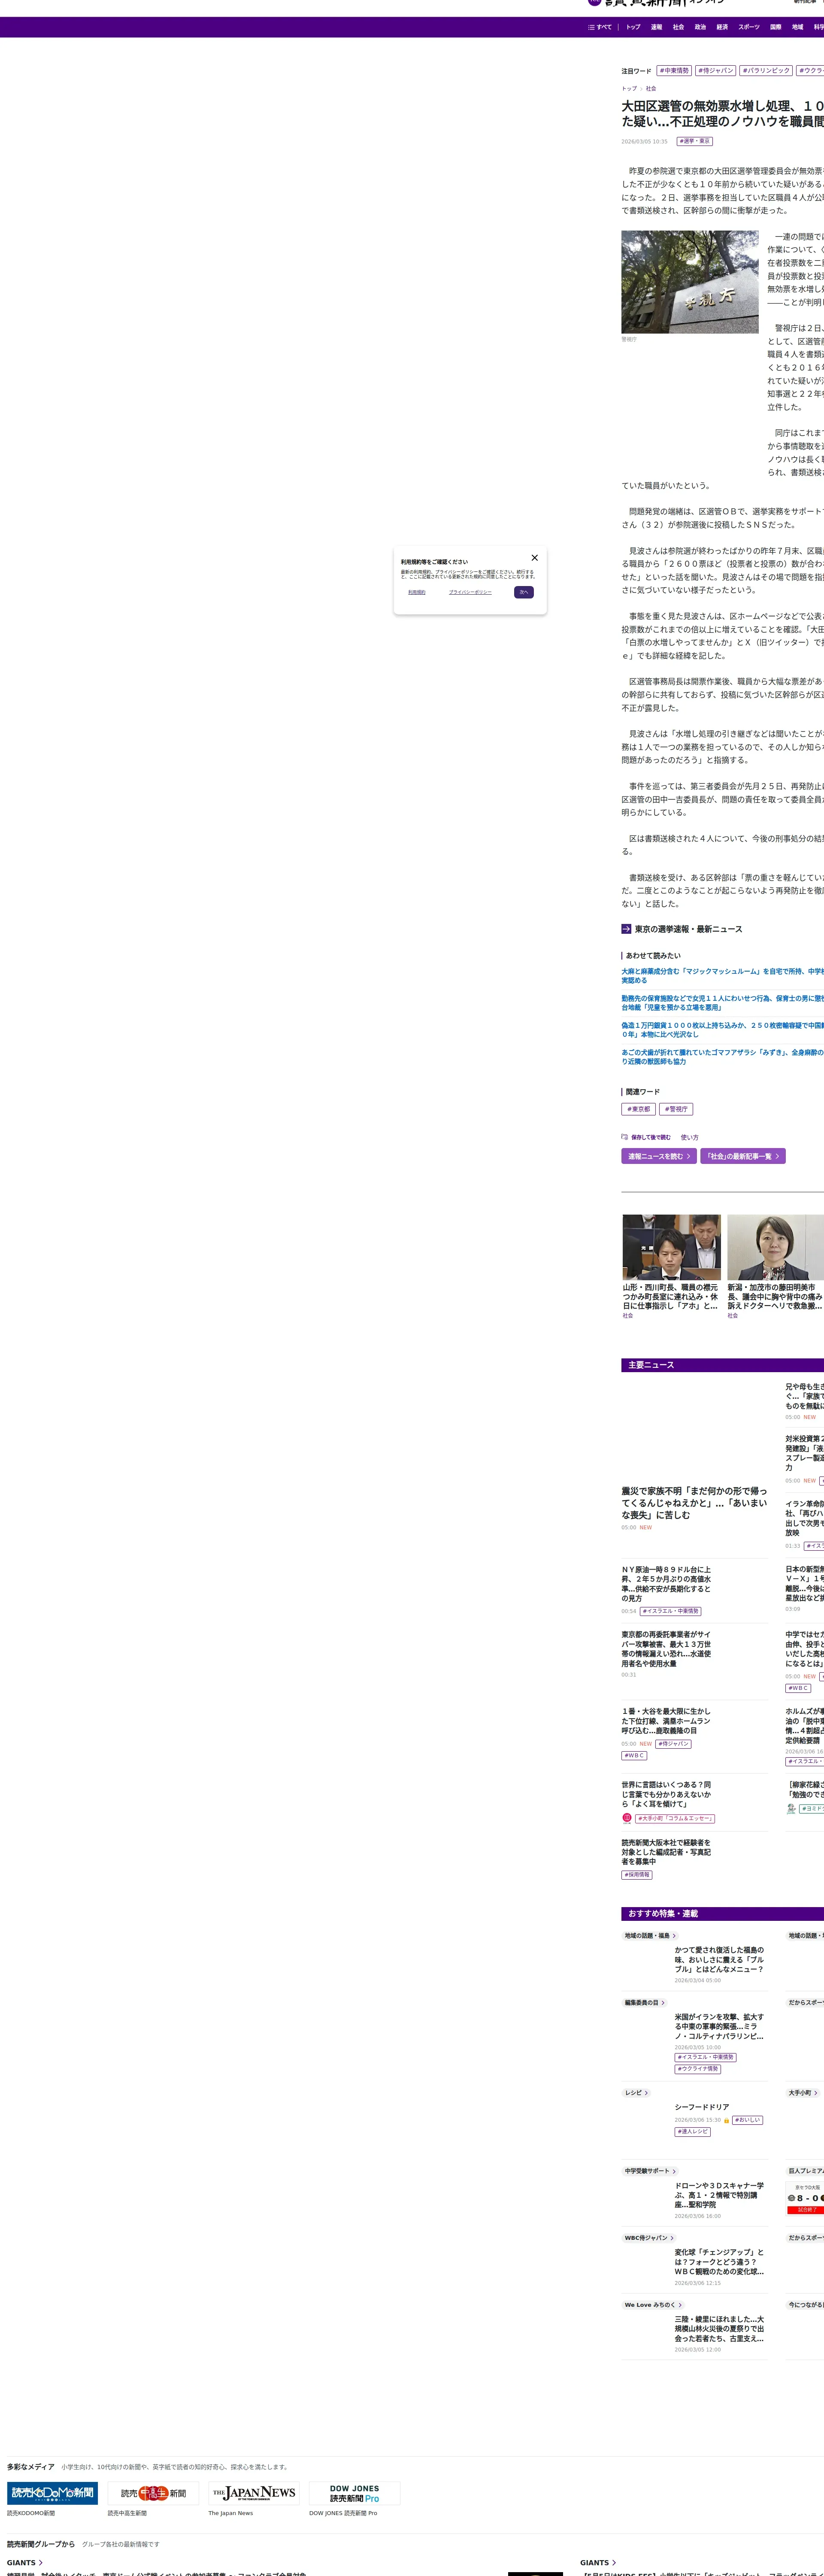Viewport: 824px width, 2576px height.
Task: Click the 保存して後で読む bookmark icon
Action: pyautogui.click(x=625, y=1137)
